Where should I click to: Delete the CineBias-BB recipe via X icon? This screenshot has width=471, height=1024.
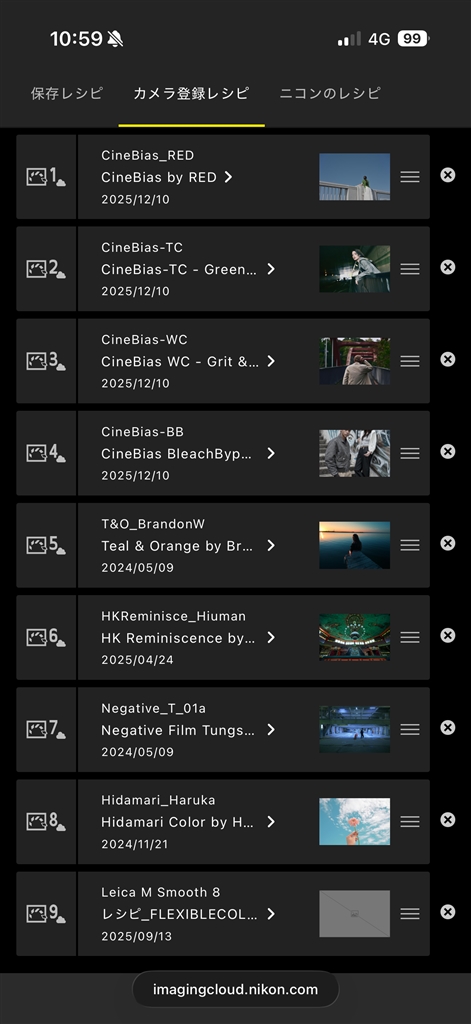pyautogui.click(x=447, y=451)
